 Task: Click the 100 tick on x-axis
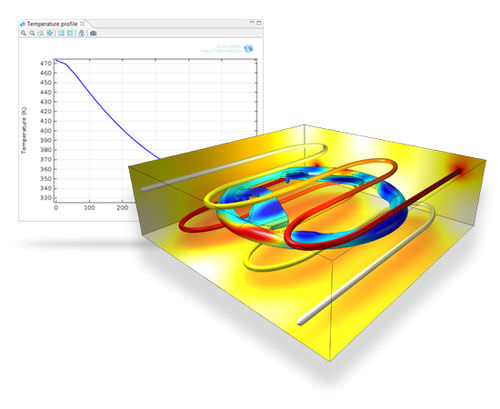pyautogui.click(x=89, y=208)
